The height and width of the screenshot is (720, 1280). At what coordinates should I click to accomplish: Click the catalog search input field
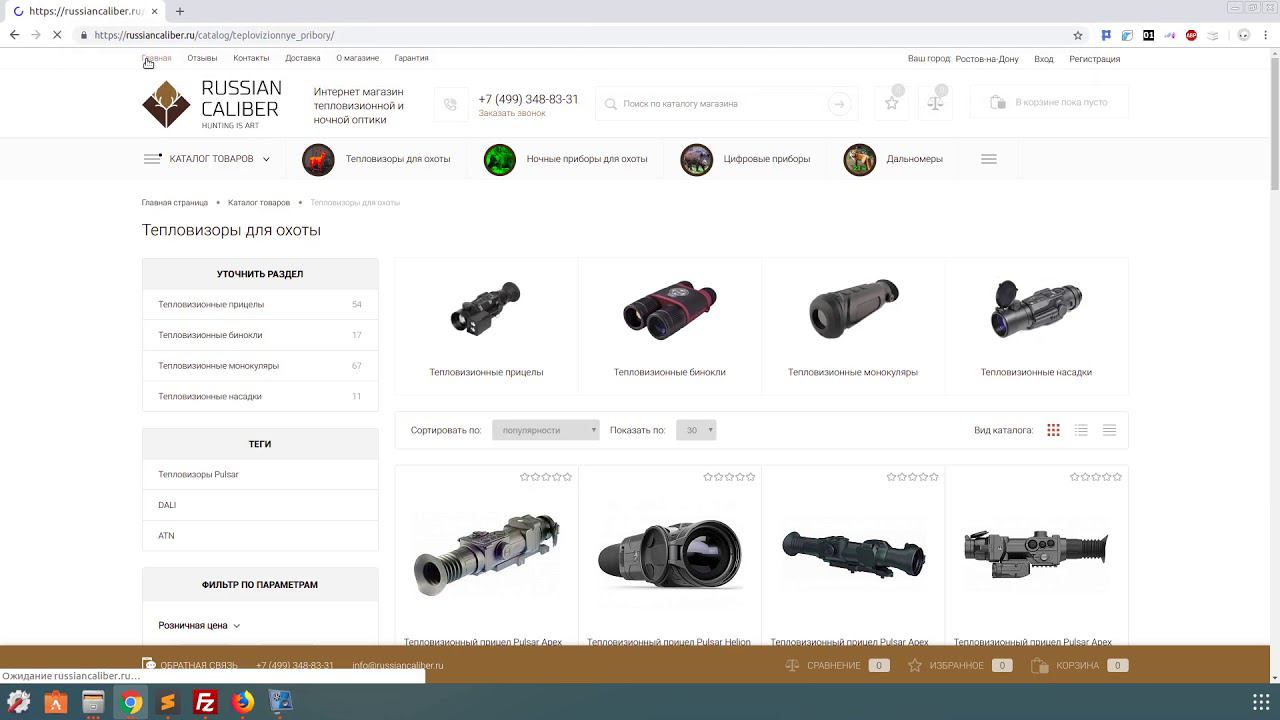(727, 104)
